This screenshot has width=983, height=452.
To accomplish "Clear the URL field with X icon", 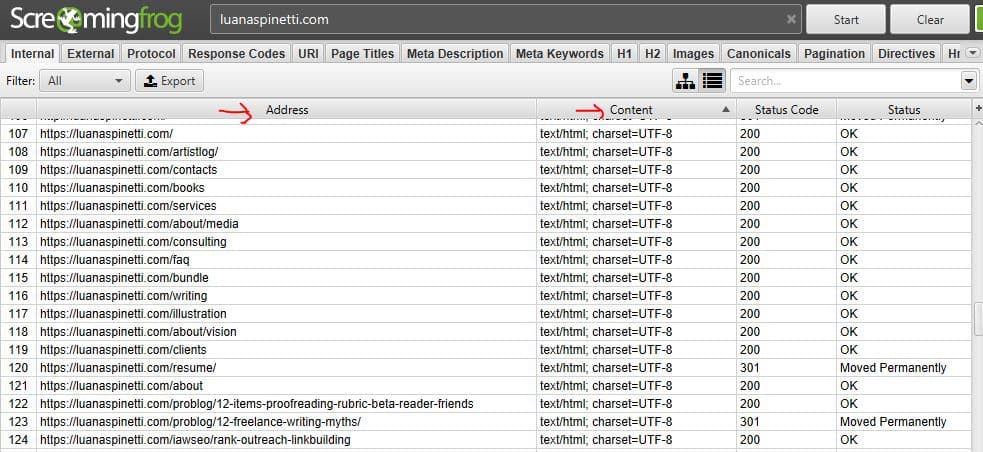I will pos(791,19).
